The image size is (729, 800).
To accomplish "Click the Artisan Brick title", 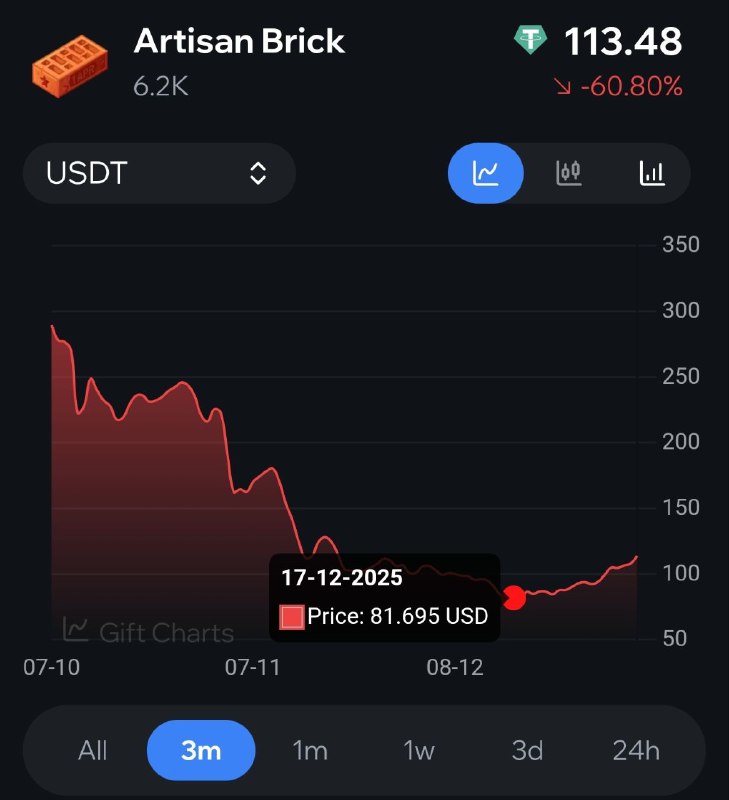I will pyautogui.click(x=239, y=41).
